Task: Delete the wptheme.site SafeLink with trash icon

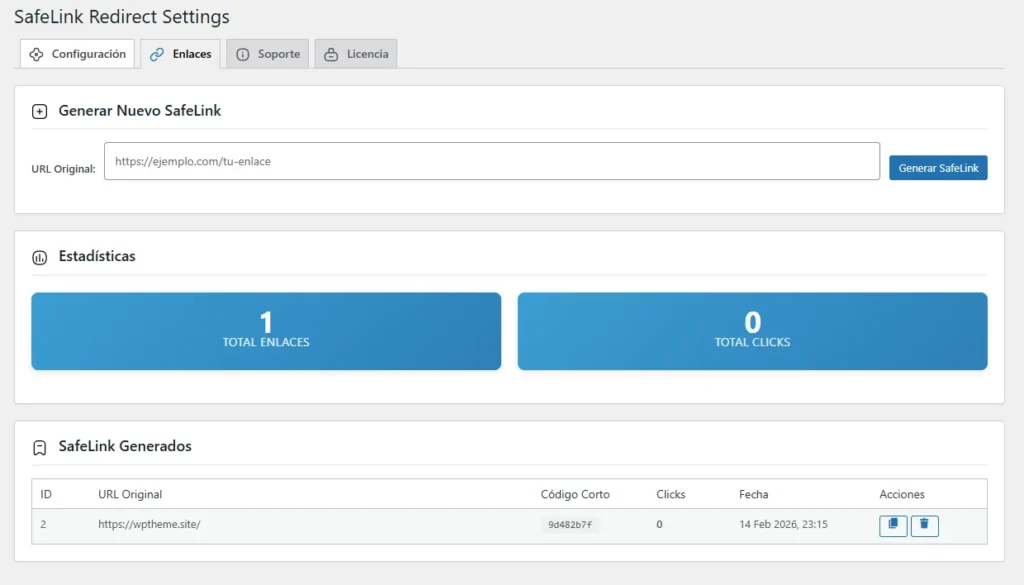Action: click(x=924, y=525)
